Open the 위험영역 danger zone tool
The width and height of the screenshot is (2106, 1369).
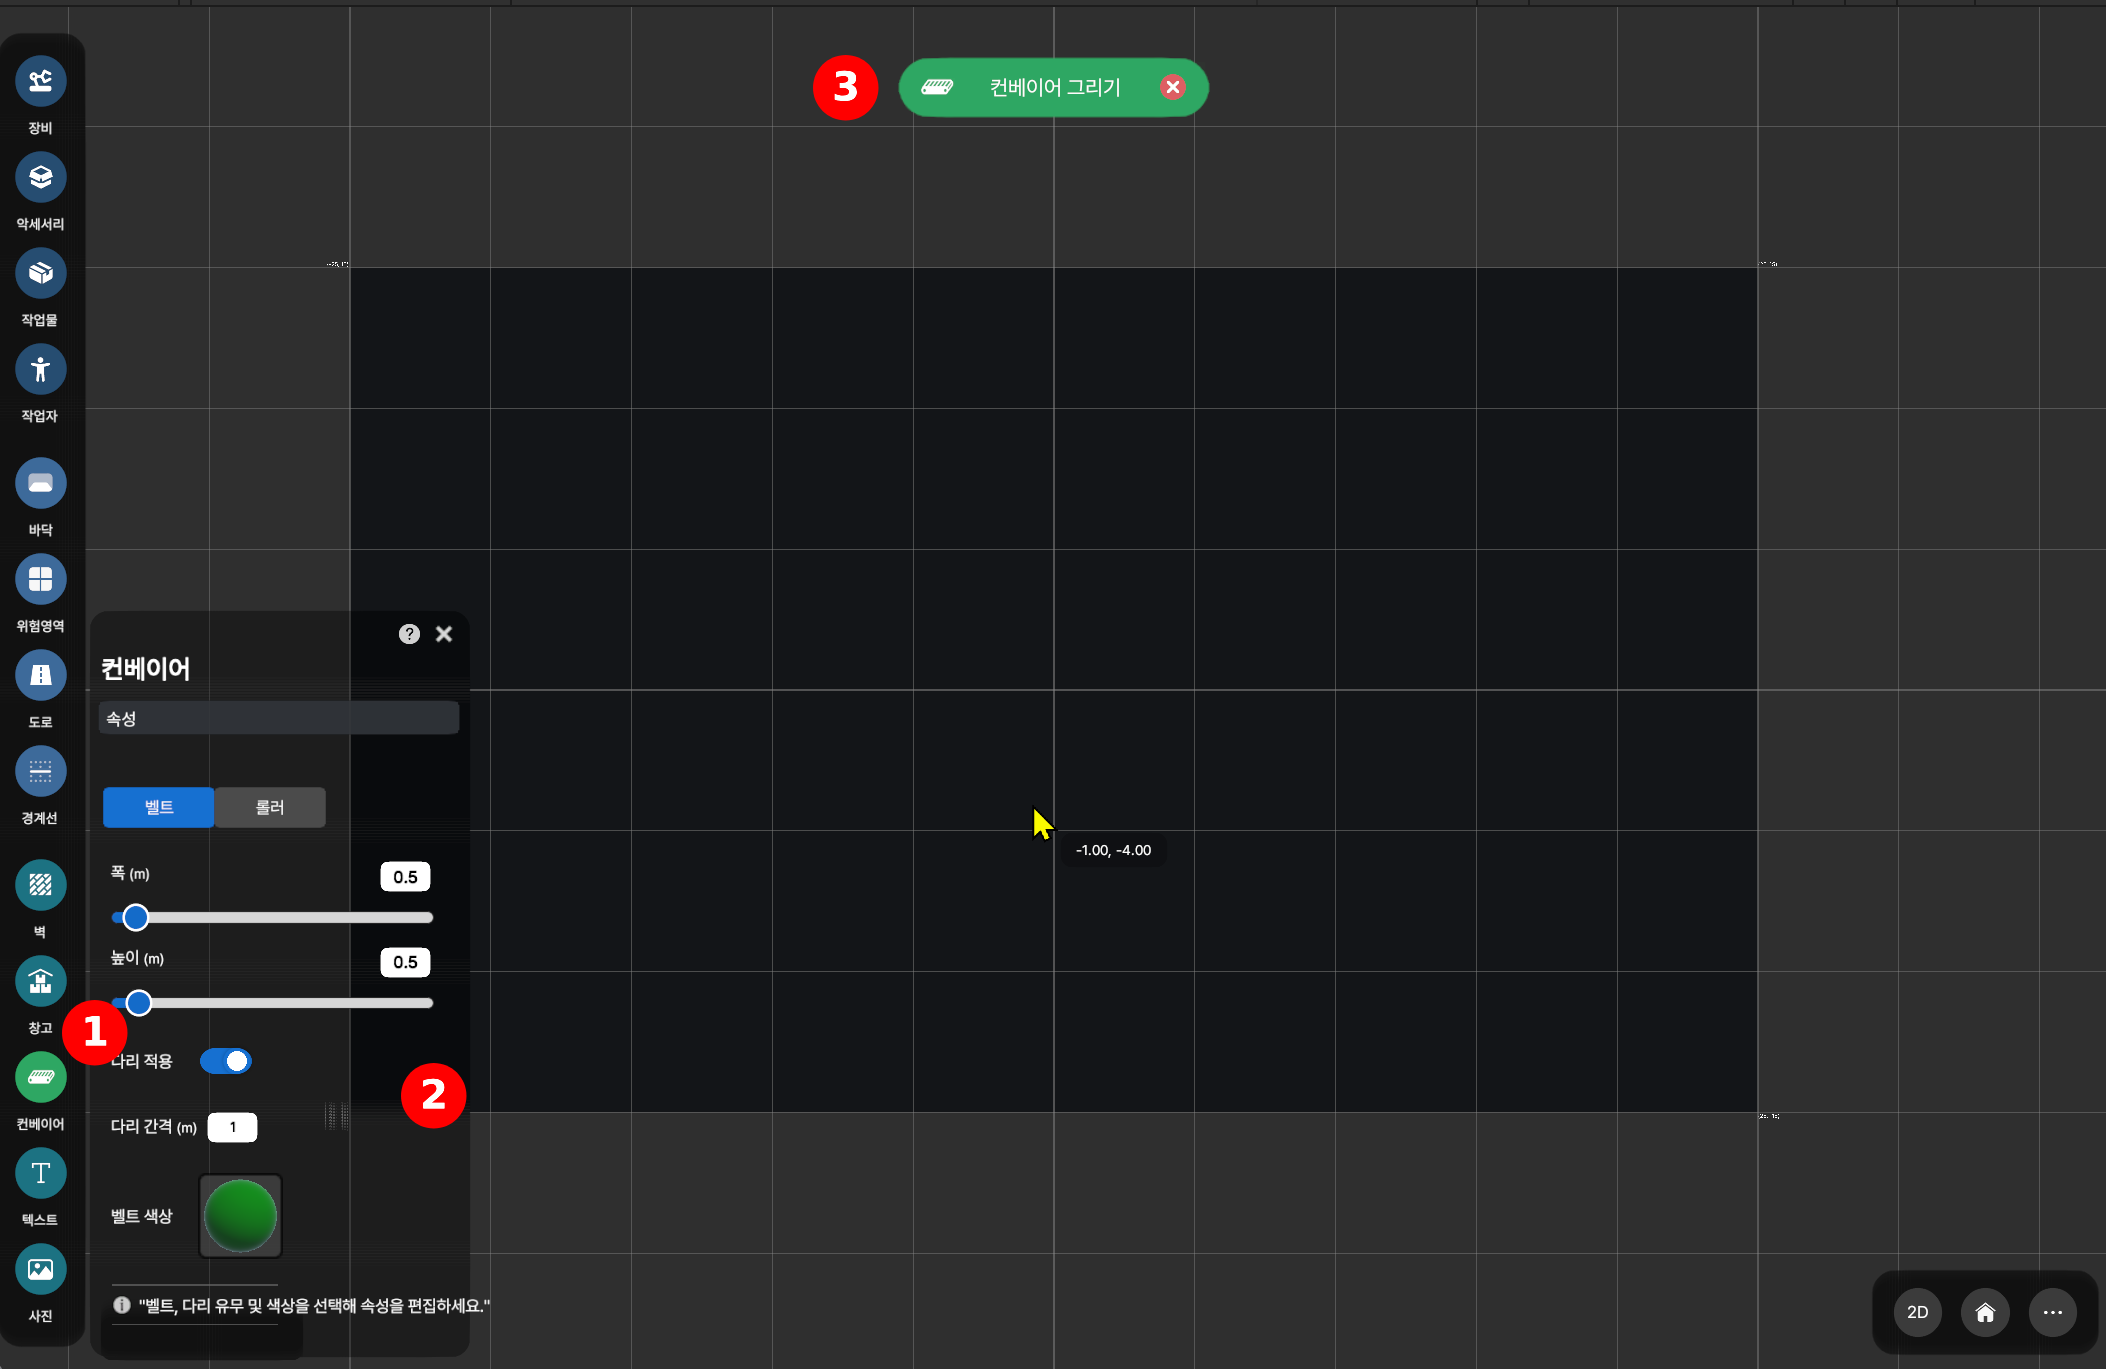point(40,579)
